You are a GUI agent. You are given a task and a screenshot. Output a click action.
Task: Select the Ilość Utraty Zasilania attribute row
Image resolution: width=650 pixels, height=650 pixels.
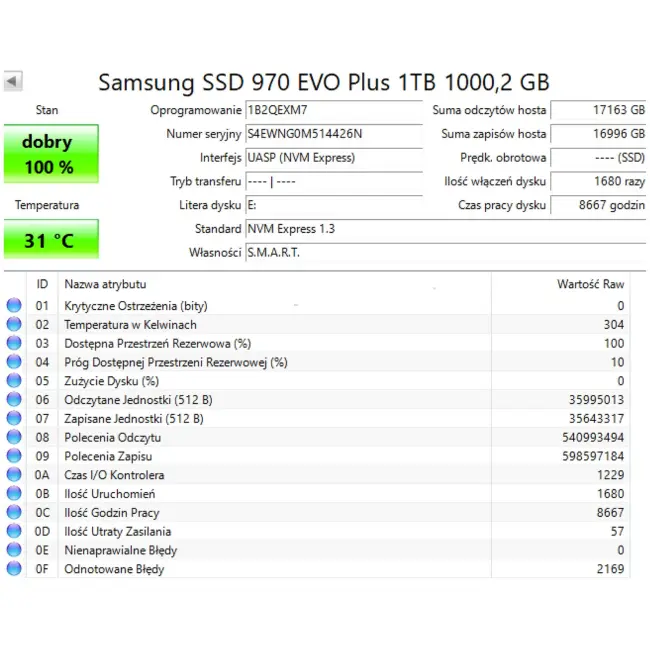tap(300, 531)
